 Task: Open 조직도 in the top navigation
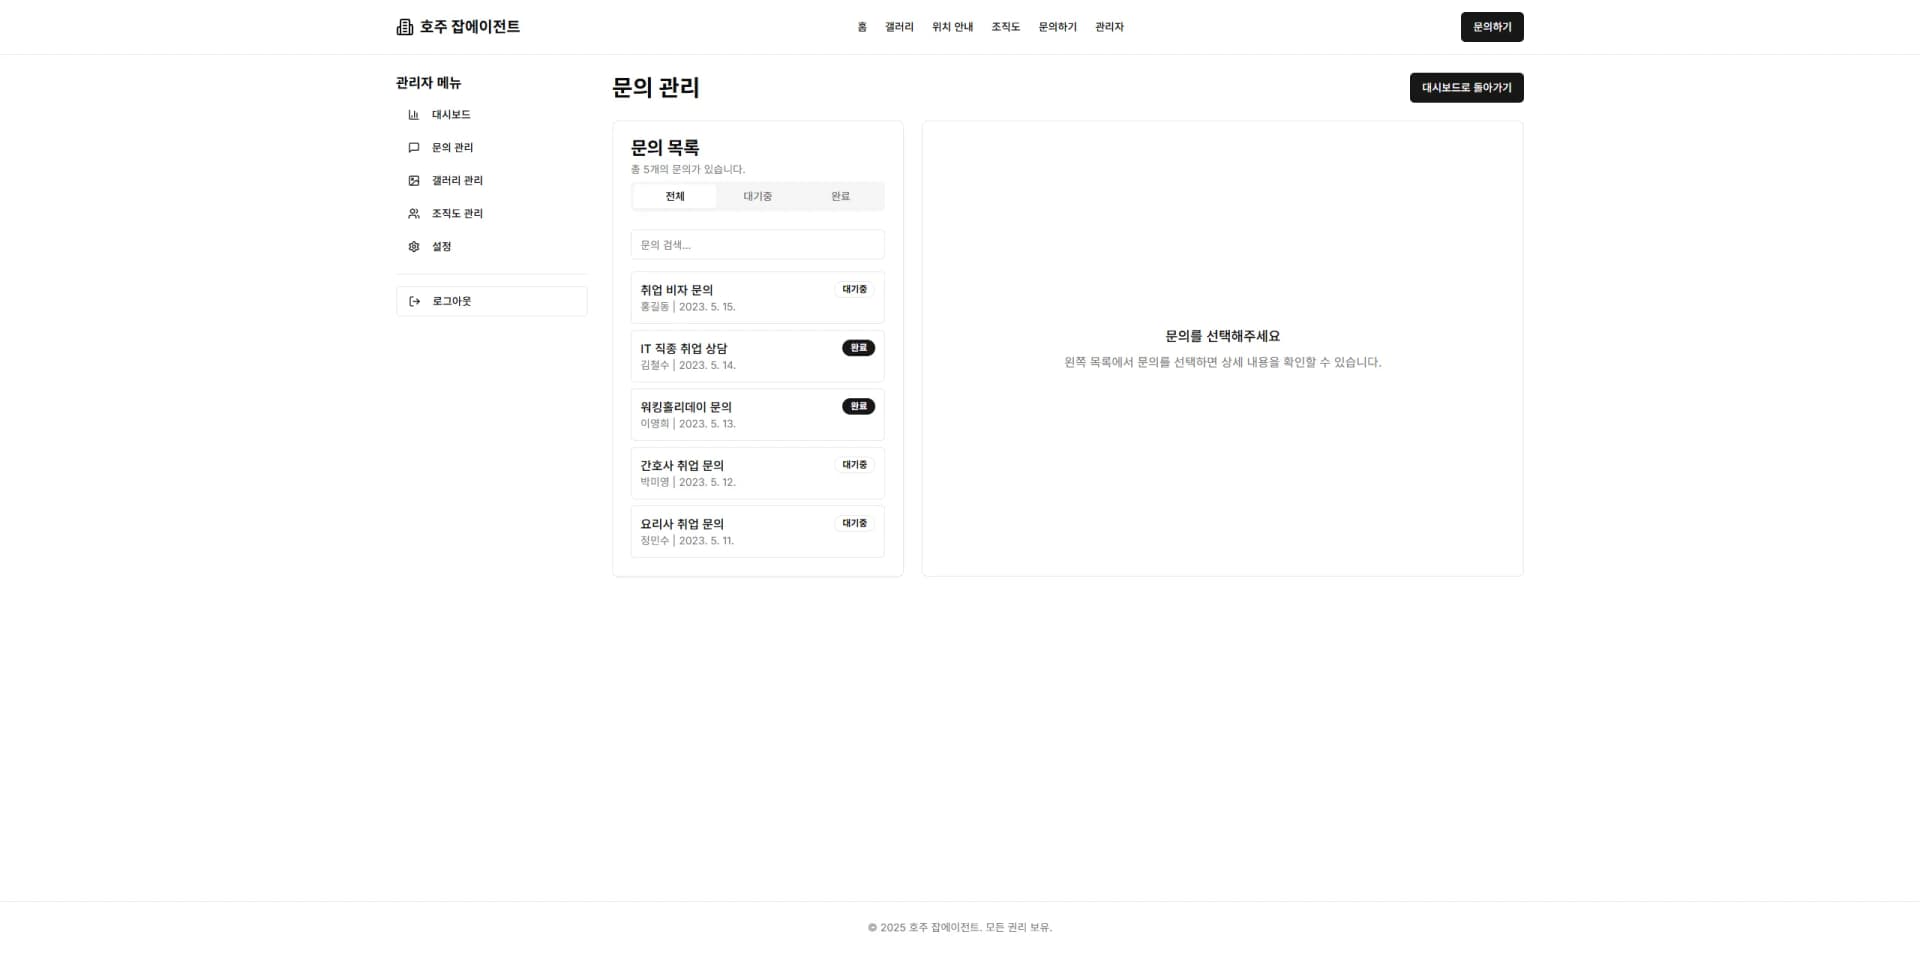[x=1005, y=27]
